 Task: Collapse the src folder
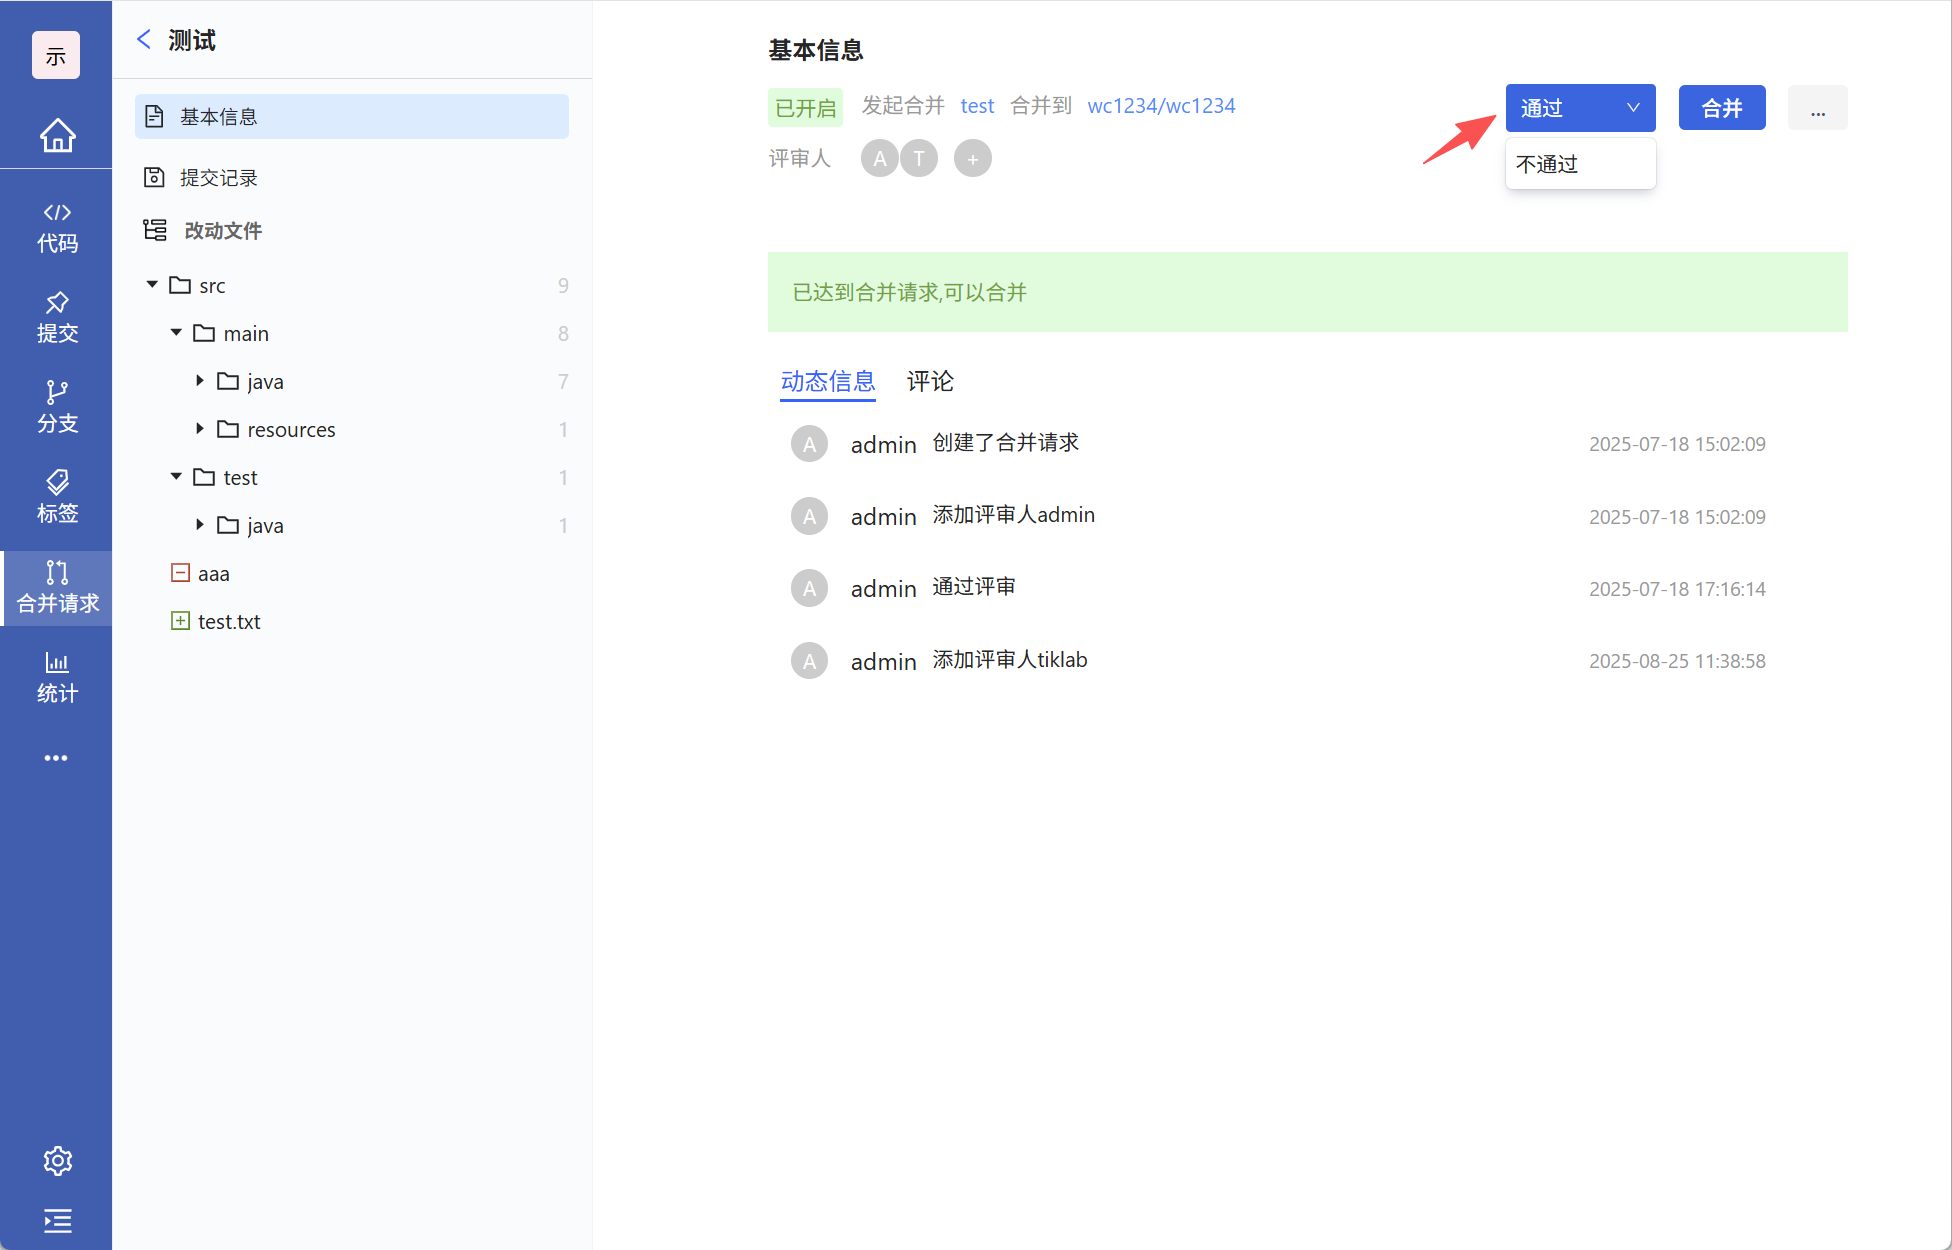(152, 285)
